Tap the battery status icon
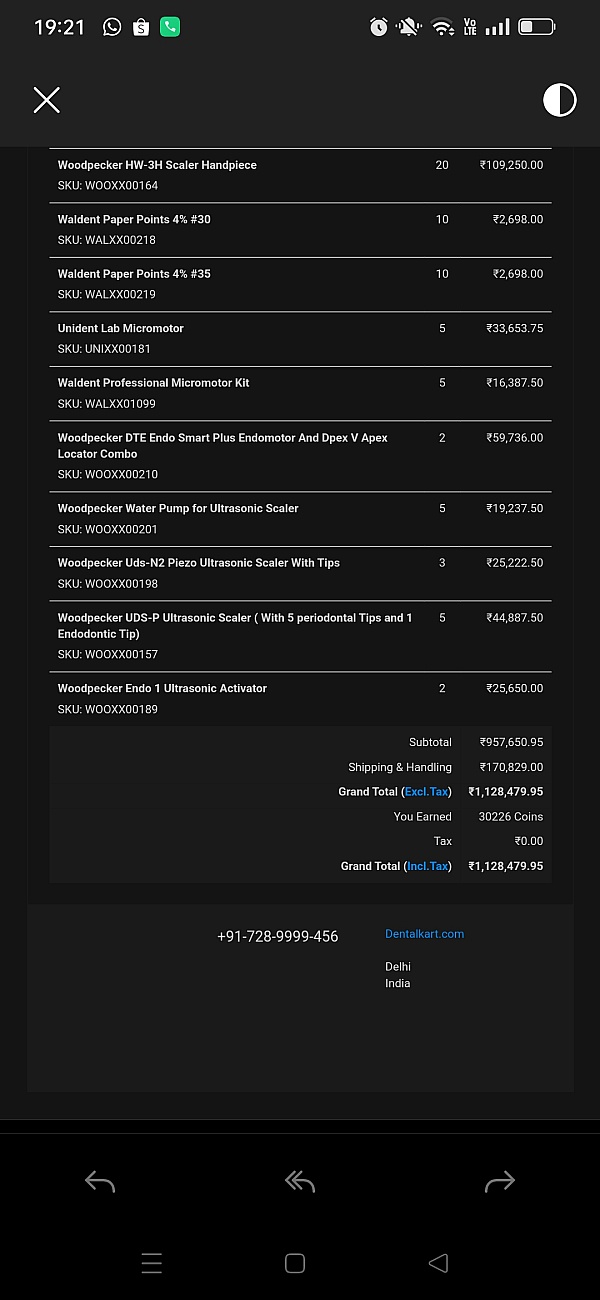The height and width of the screenshot is (1300, 600). pos(536,27)
